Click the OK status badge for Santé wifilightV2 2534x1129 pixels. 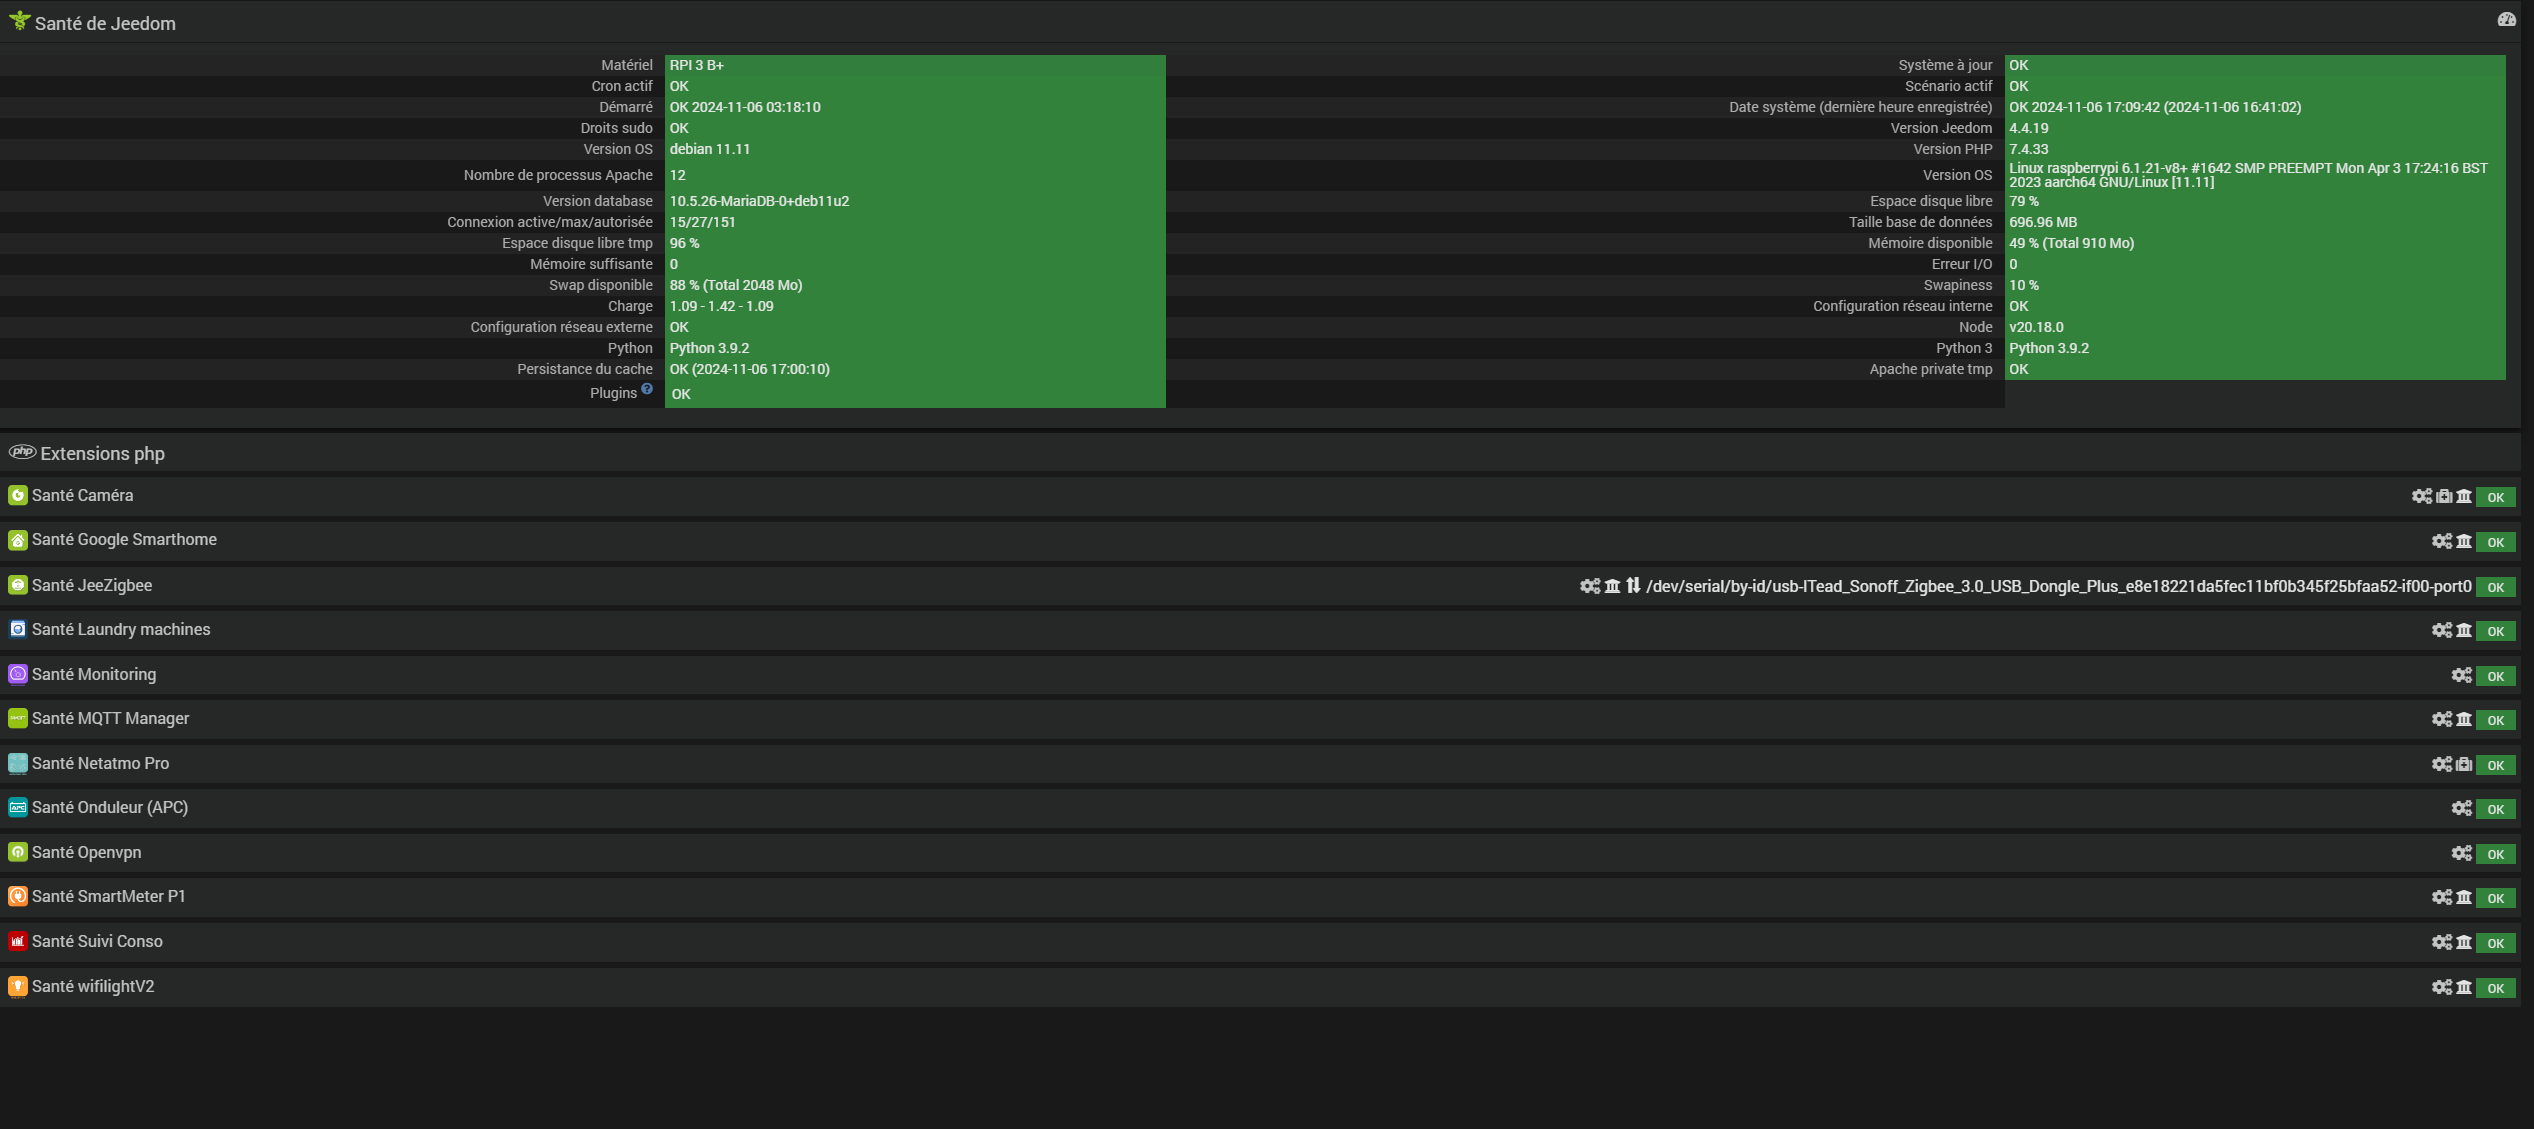(2495, 988)
